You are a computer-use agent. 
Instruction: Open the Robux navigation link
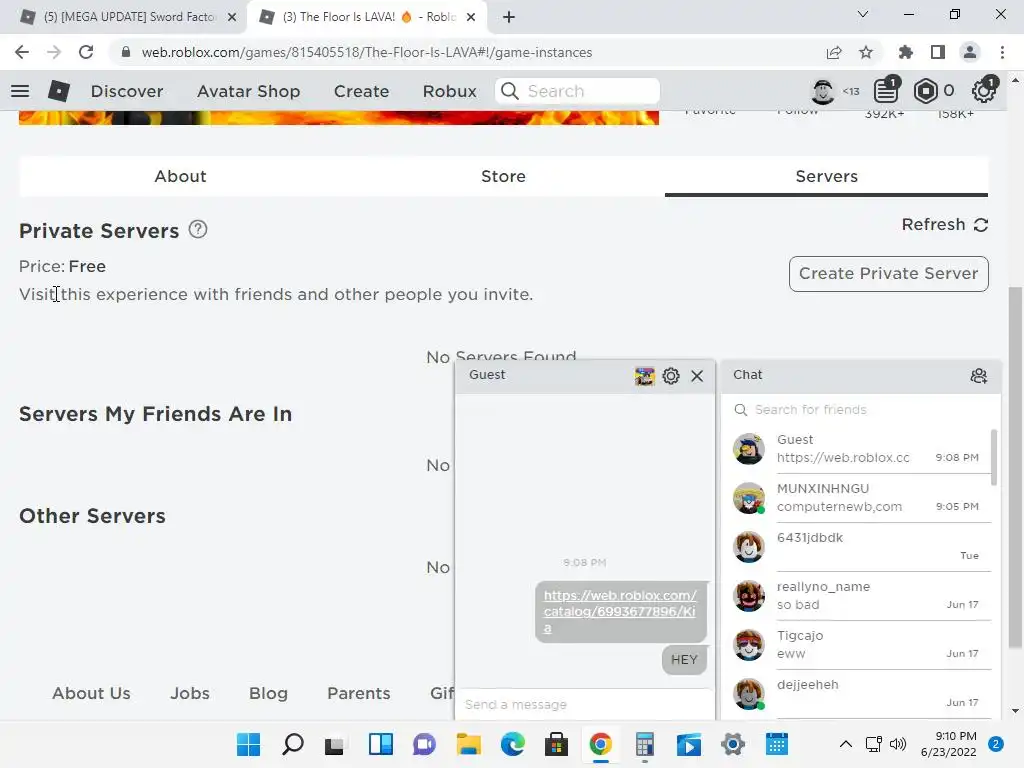449,91
